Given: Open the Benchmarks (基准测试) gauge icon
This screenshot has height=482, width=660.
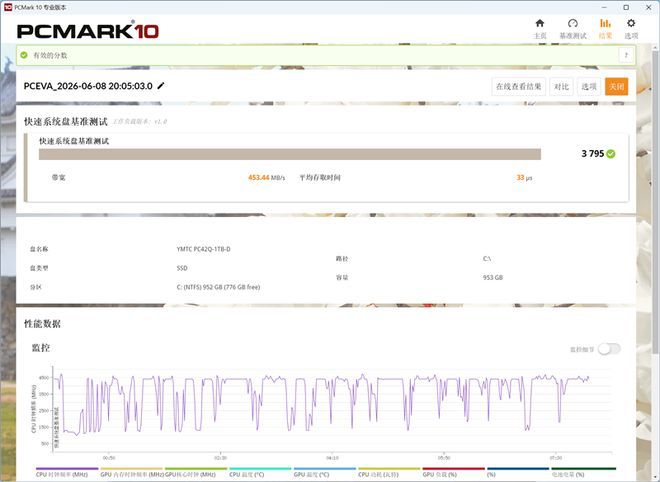Looking at the screenshot, I should 572,29.
